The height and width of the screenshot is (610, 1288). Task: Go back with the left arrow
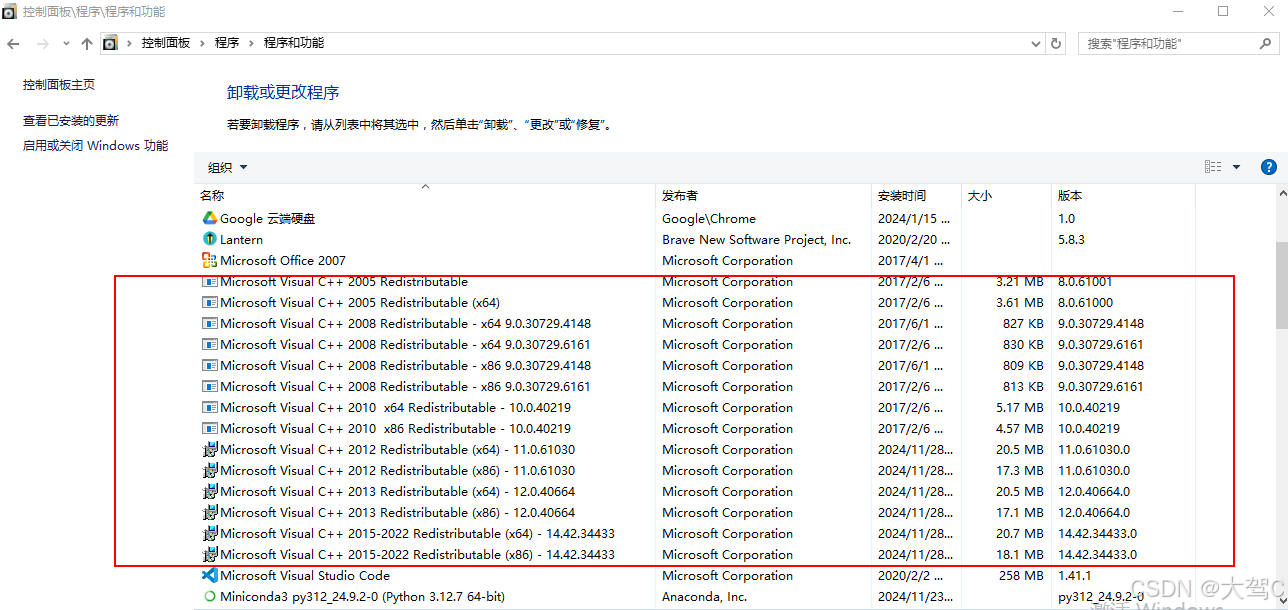(13, 43)
